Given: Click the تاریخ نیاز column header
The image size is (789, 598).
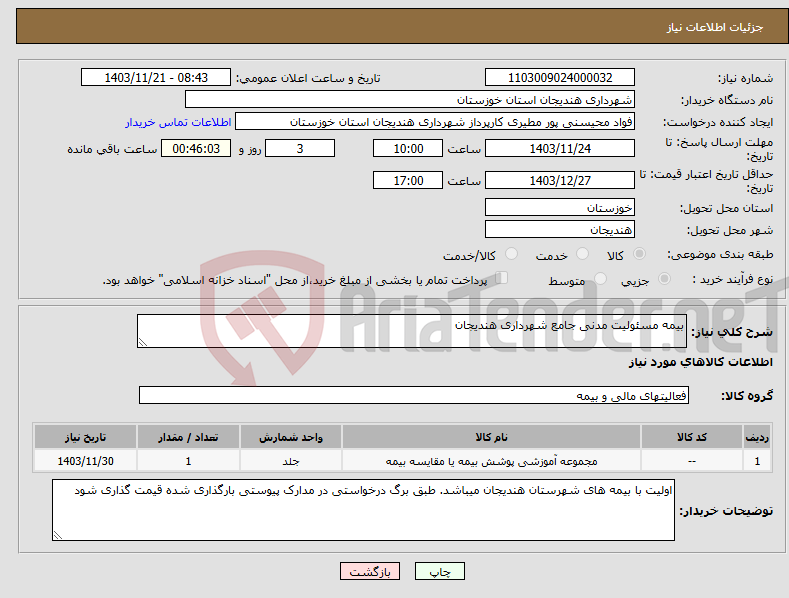Looking at the screenshot, I should [86, 437].
